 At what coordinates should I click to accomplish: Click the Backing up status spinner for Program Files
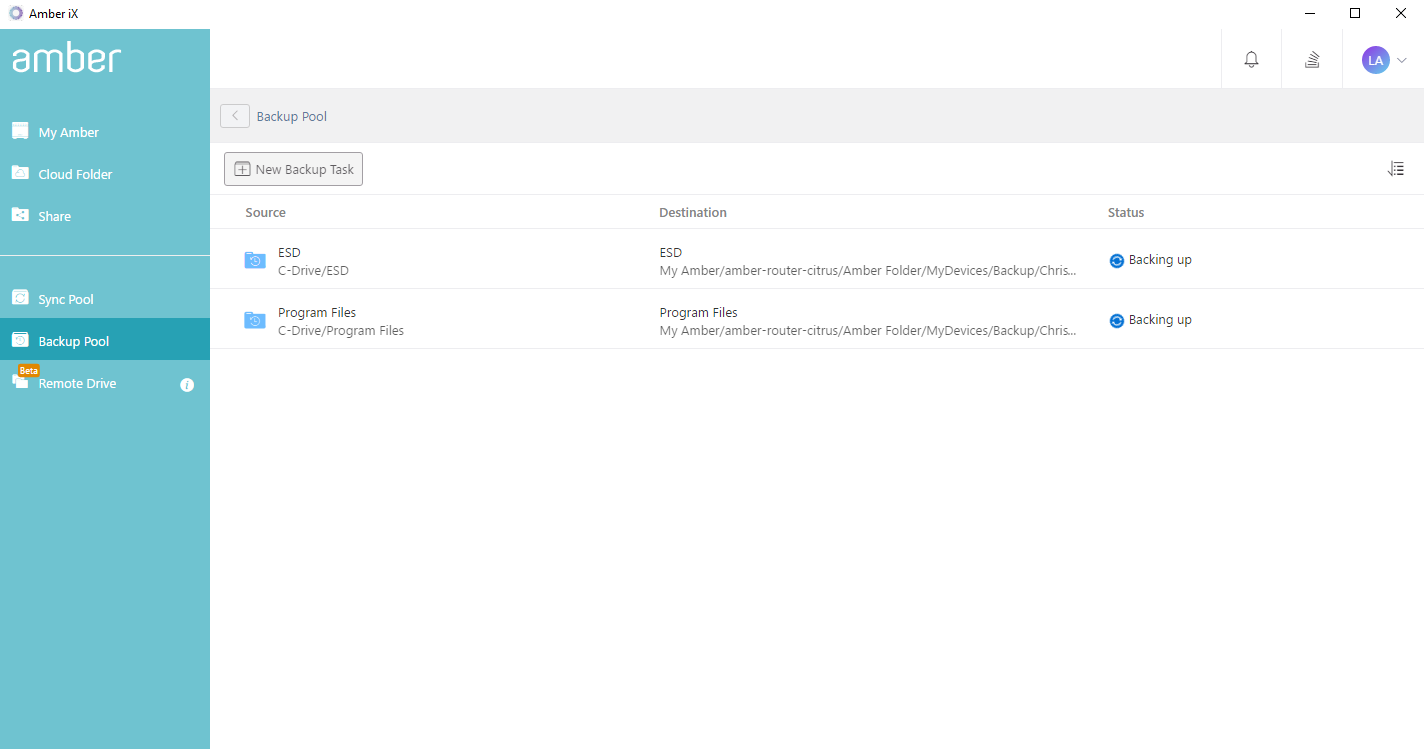pyautogui.click(x=1116, y=320)
